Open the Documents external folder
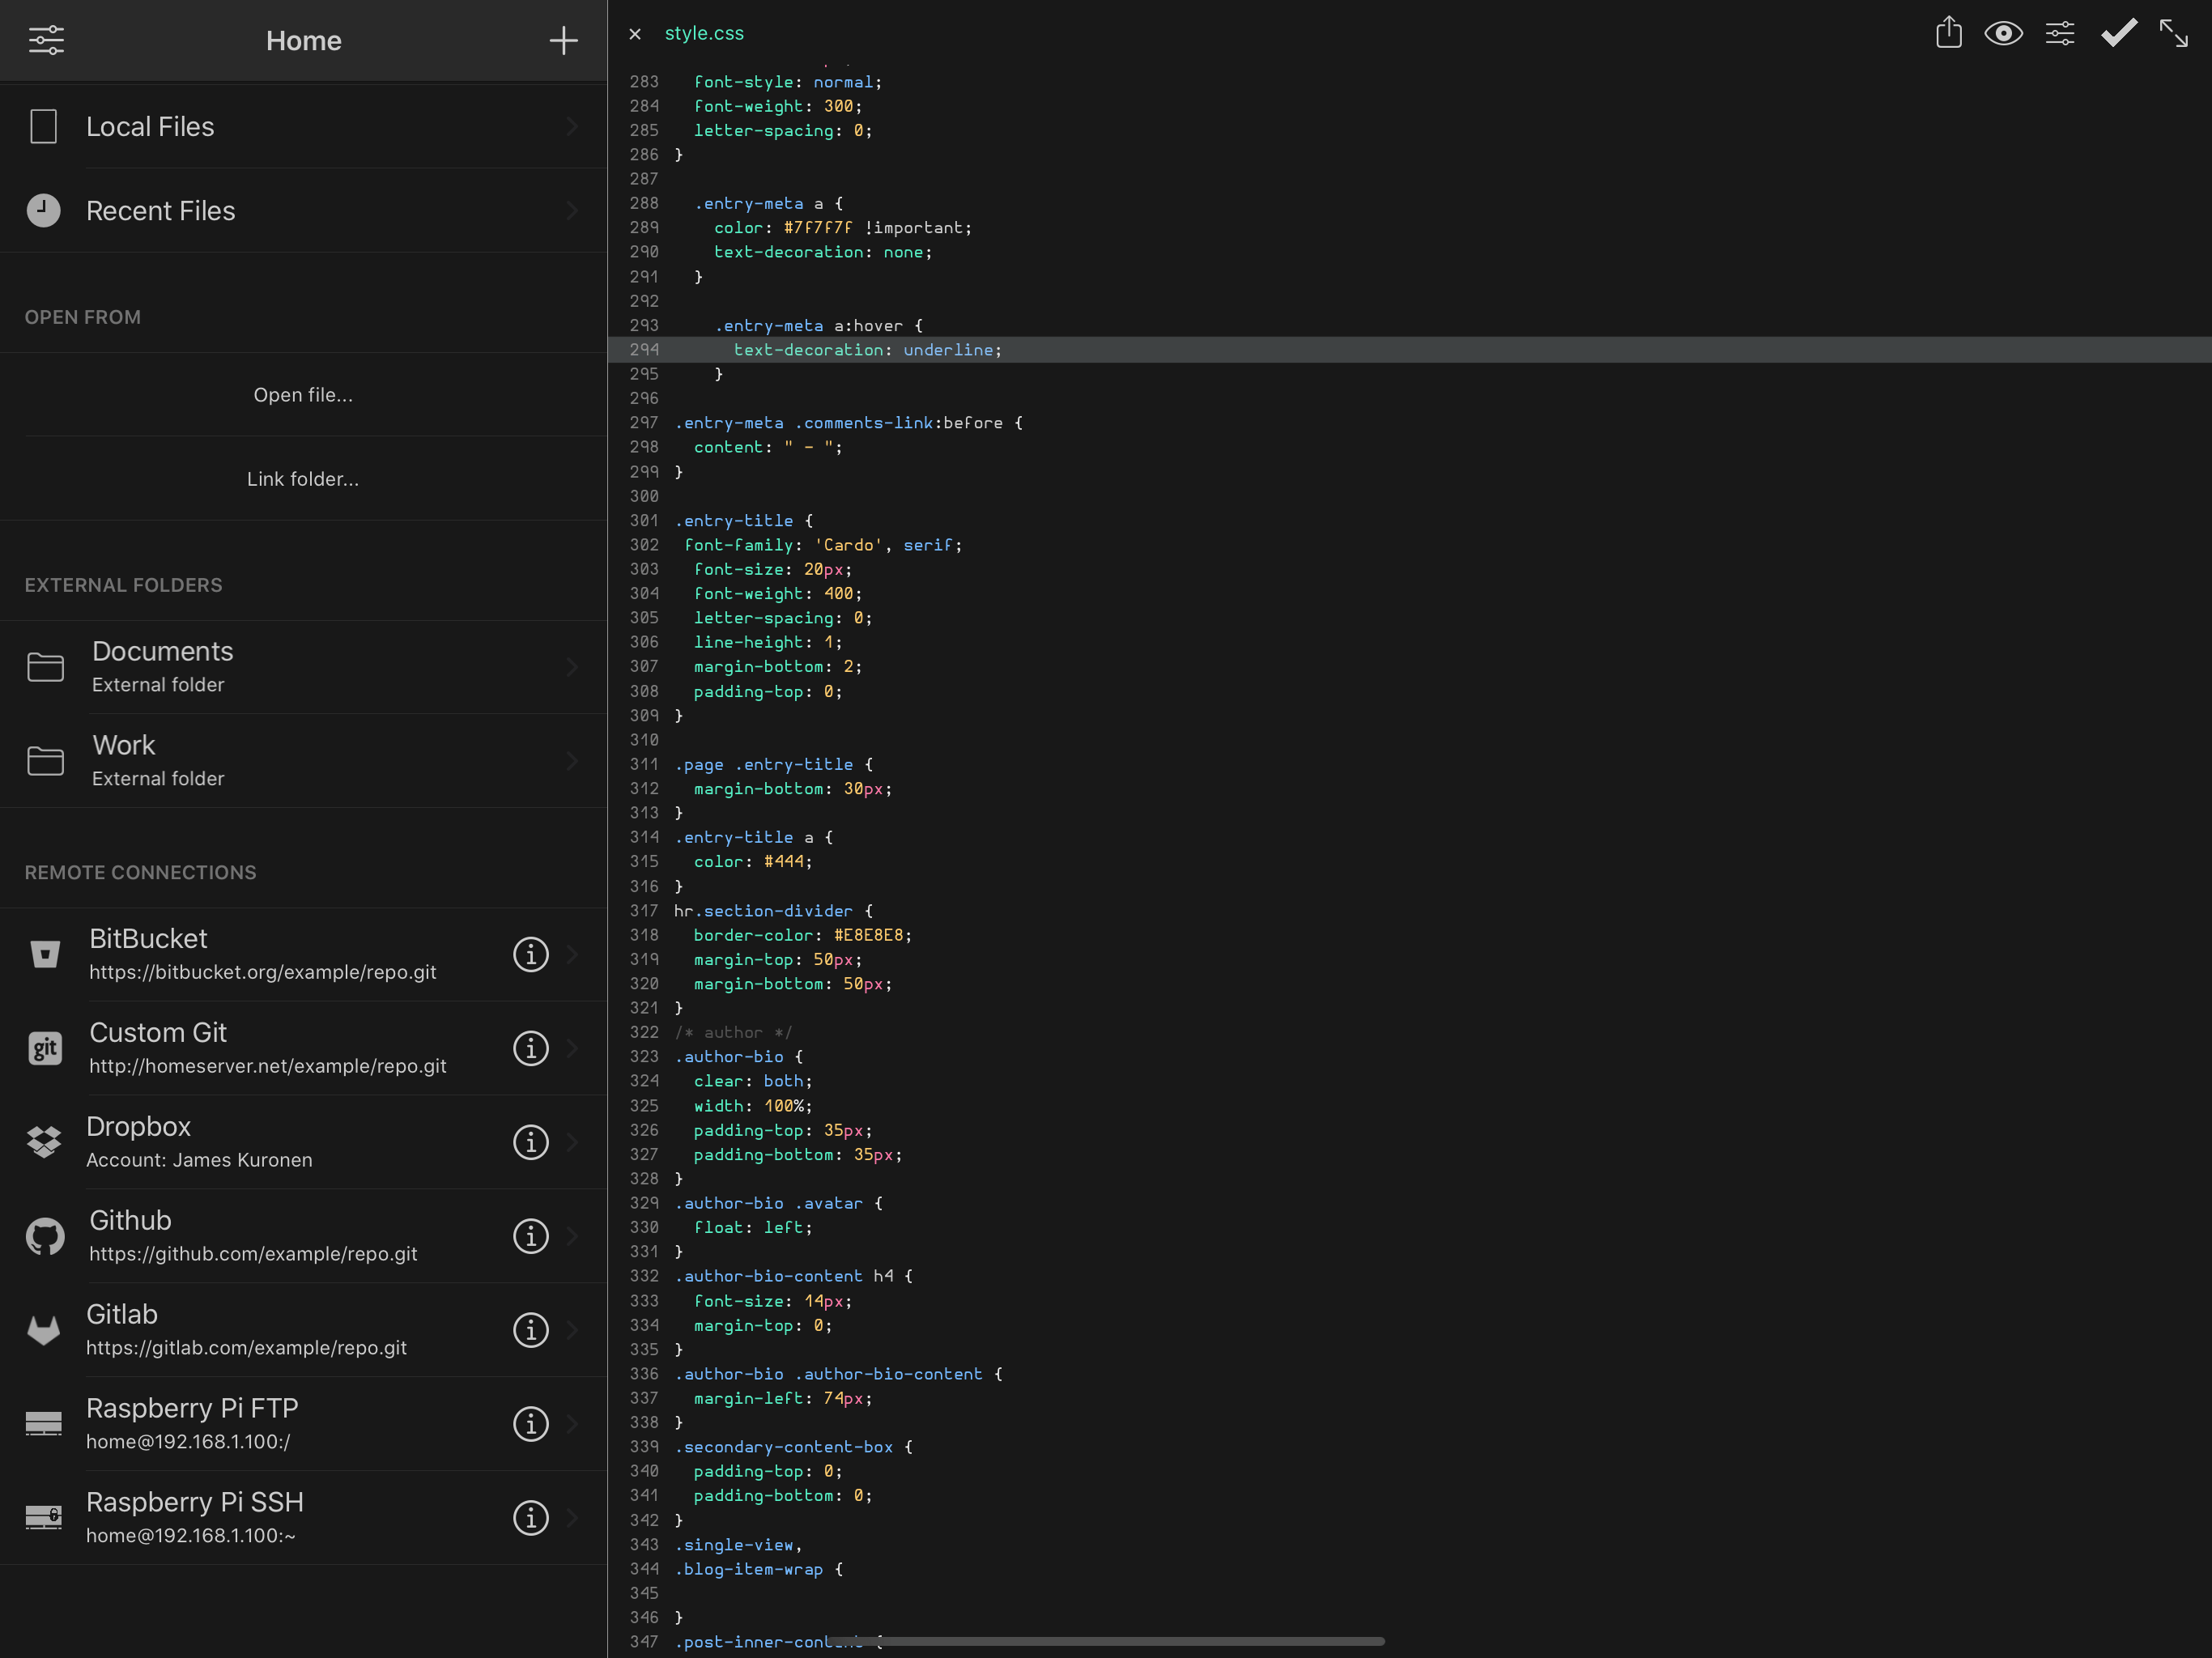Image resolution: width=2212 pixels, height=1658 pixels. [x=303, y=667]
